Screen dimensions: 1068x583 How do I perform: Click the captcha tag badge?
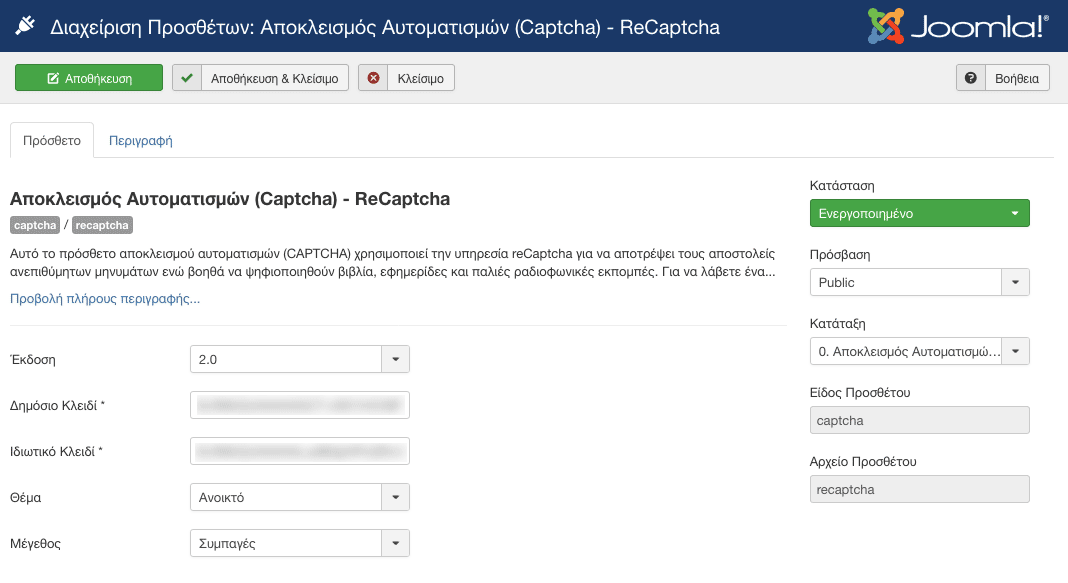tap(35, 225)
